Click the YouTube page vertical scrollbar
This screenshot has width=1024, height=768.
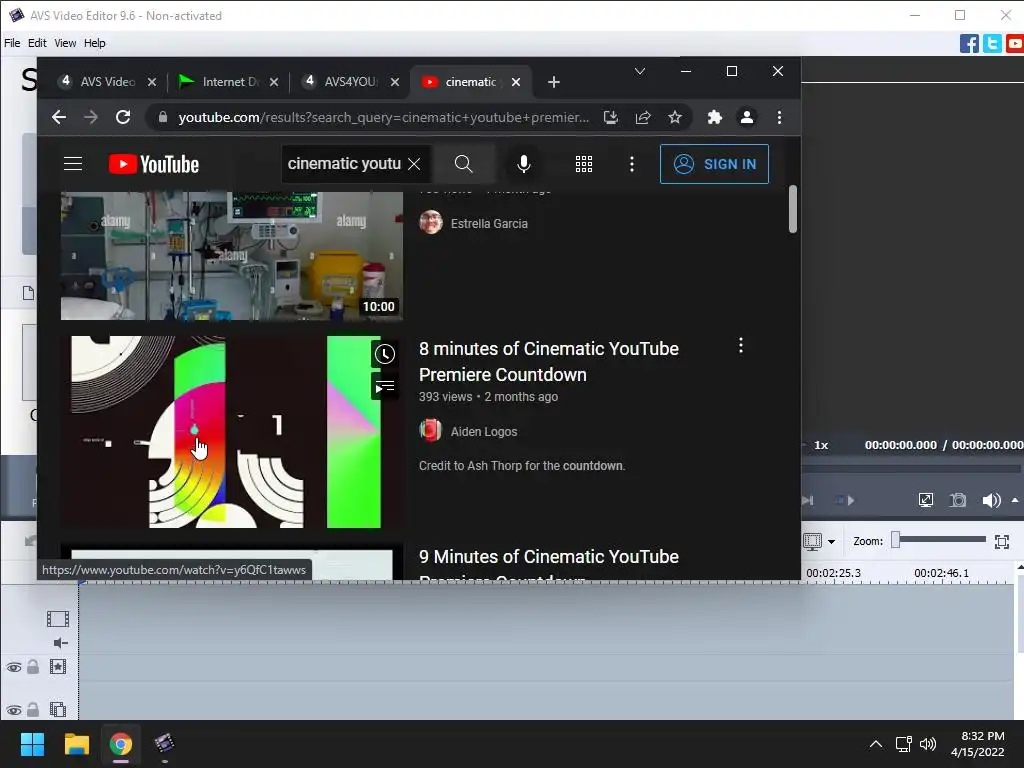[x=793, y=209]
